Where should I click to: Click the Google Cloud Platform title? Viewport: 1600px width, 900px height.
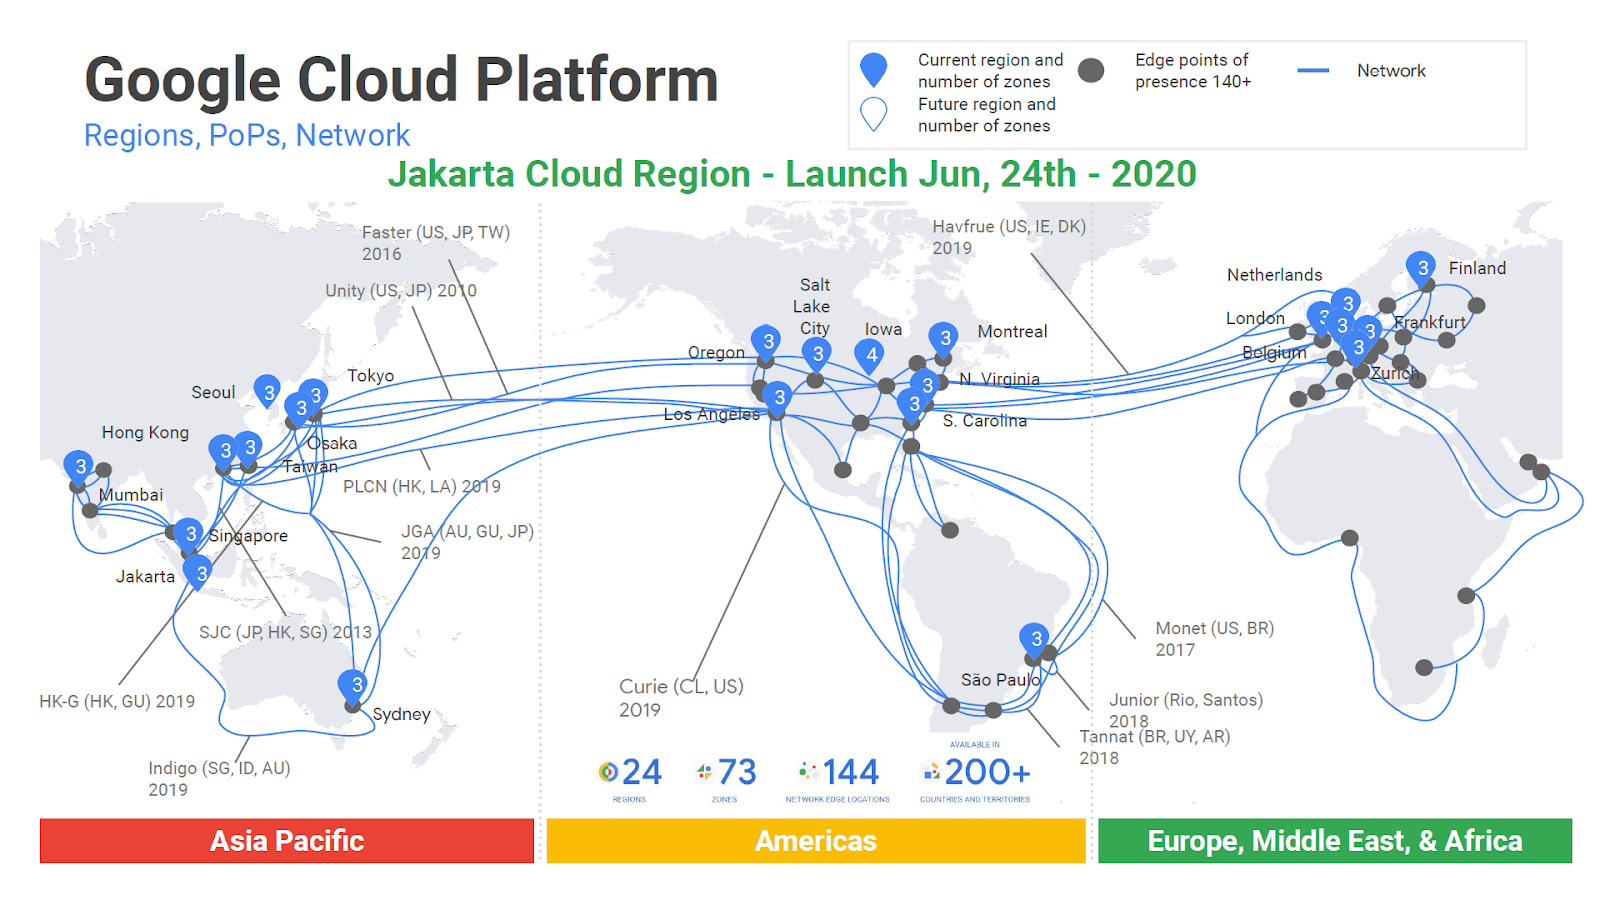401,79
